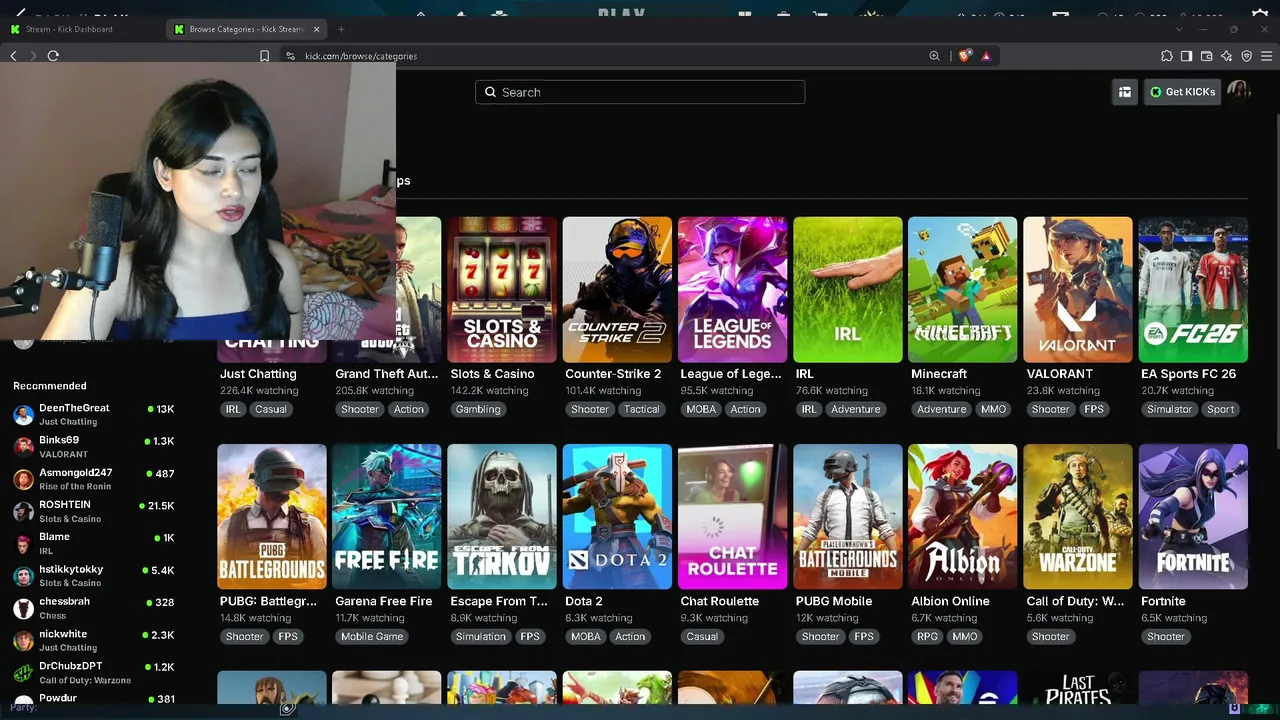The height and width of the screenshot is (720, 1280).
Task: Open a new browser tab
Action: 340,29
